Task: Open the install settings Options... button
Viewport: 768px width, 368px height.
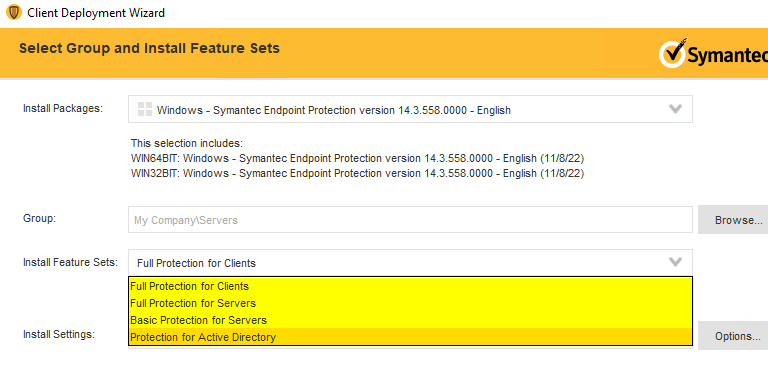Action: click(734, 336)
